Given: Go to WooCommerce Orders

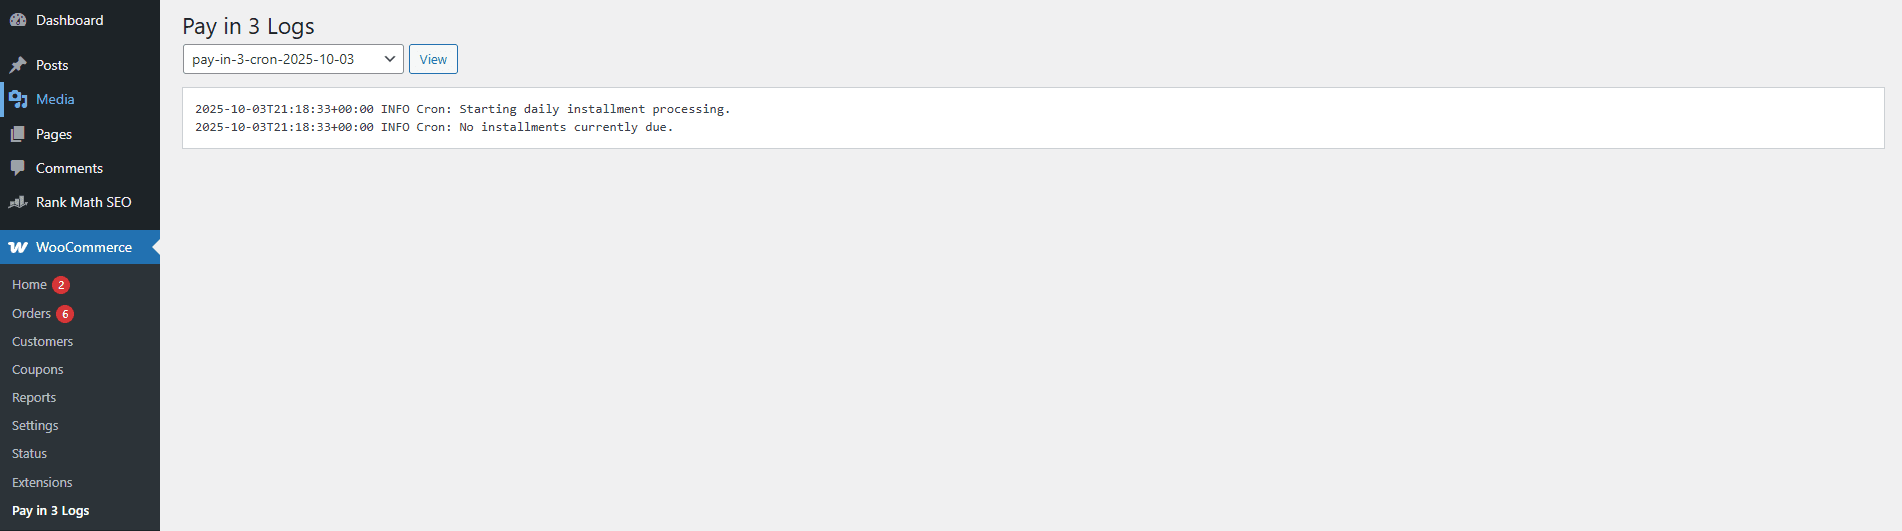Looking at the screenshot, I should pyautogui.click(x=31, y=314).
